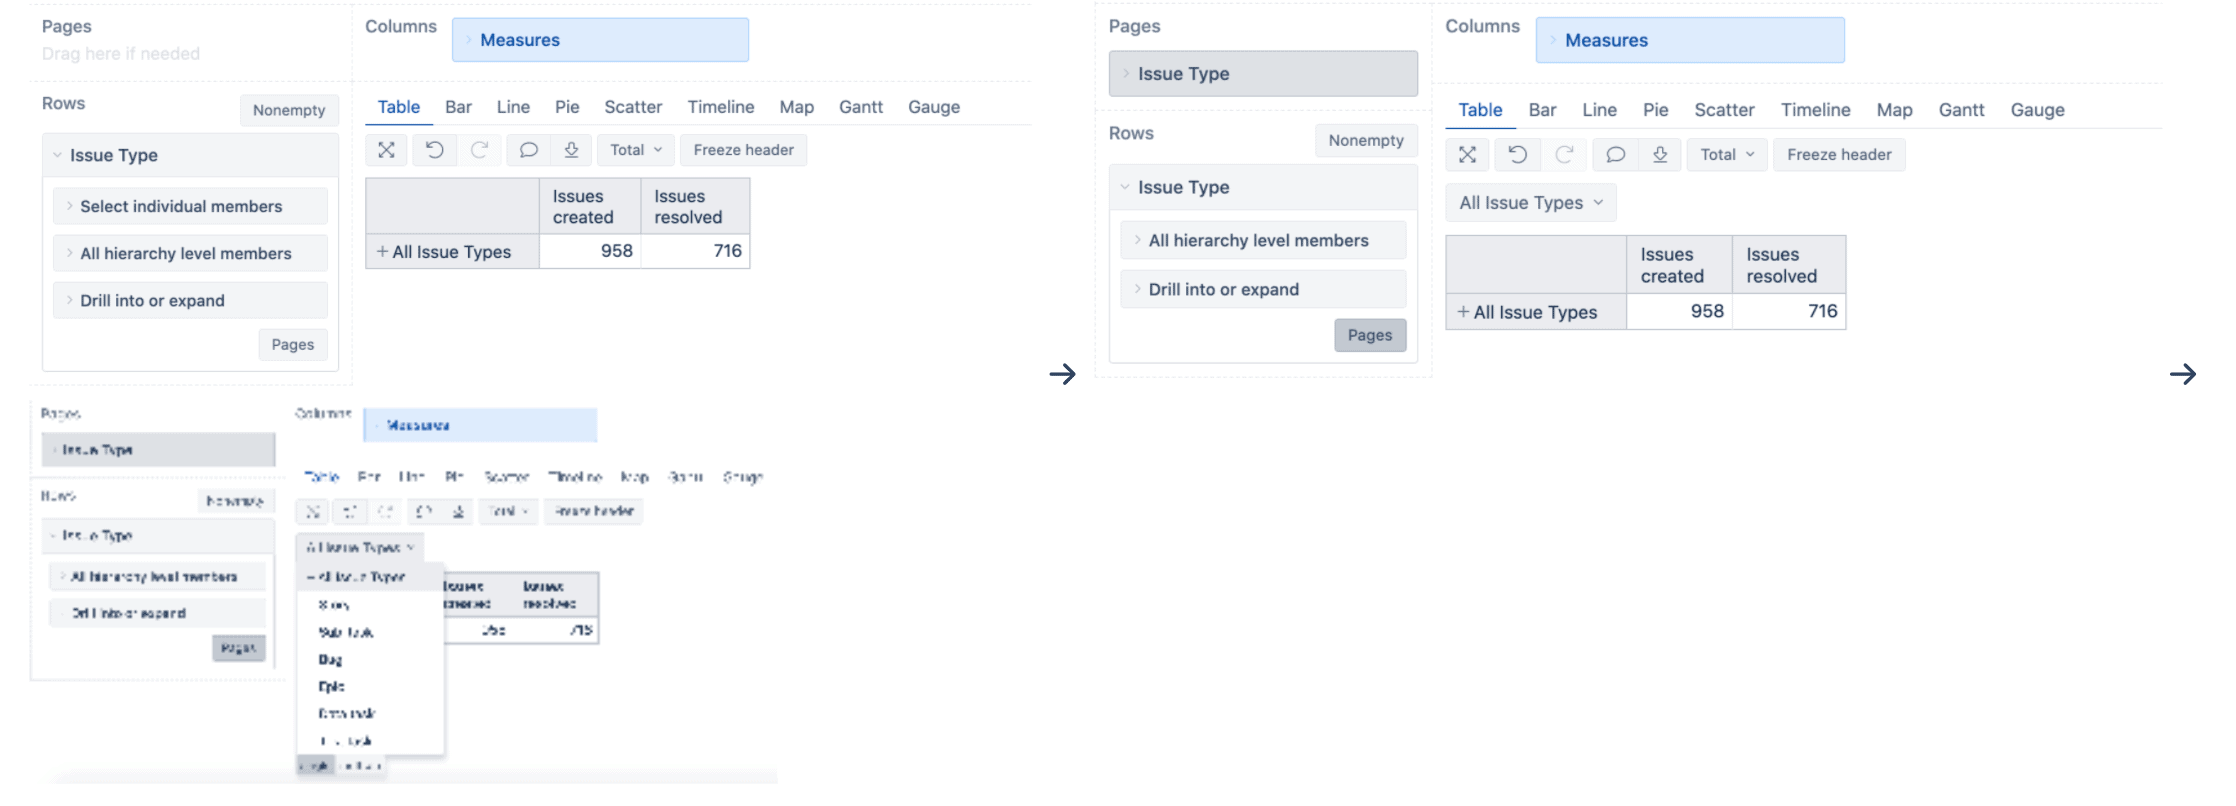Expand All hierarchy level members in report with Pages highlighted
The width and height of the screenshot is (2236, 806).
pos(1263,241)
